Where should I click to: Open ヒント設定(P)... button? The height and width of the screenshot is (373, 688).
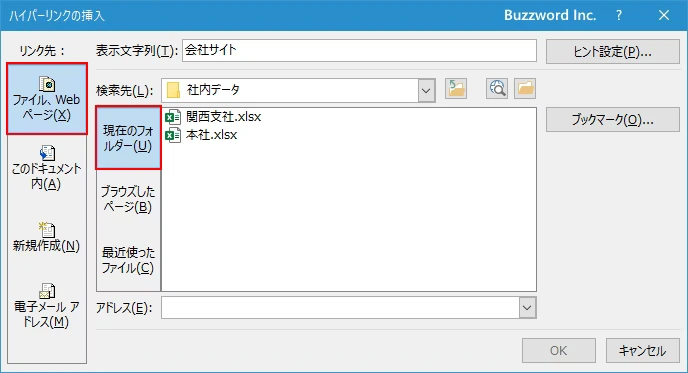coord(613,52)
